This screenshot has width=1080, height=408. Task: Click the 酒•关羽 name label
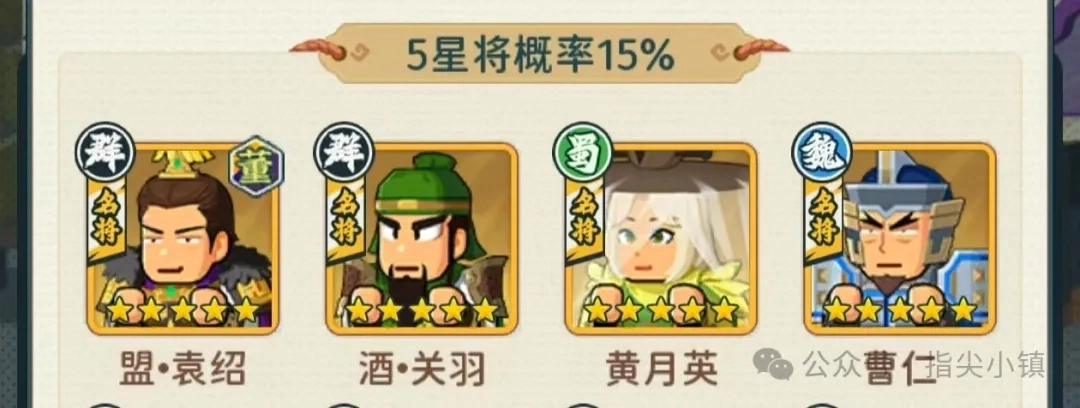pyautogui.click(x=422, y=369)
